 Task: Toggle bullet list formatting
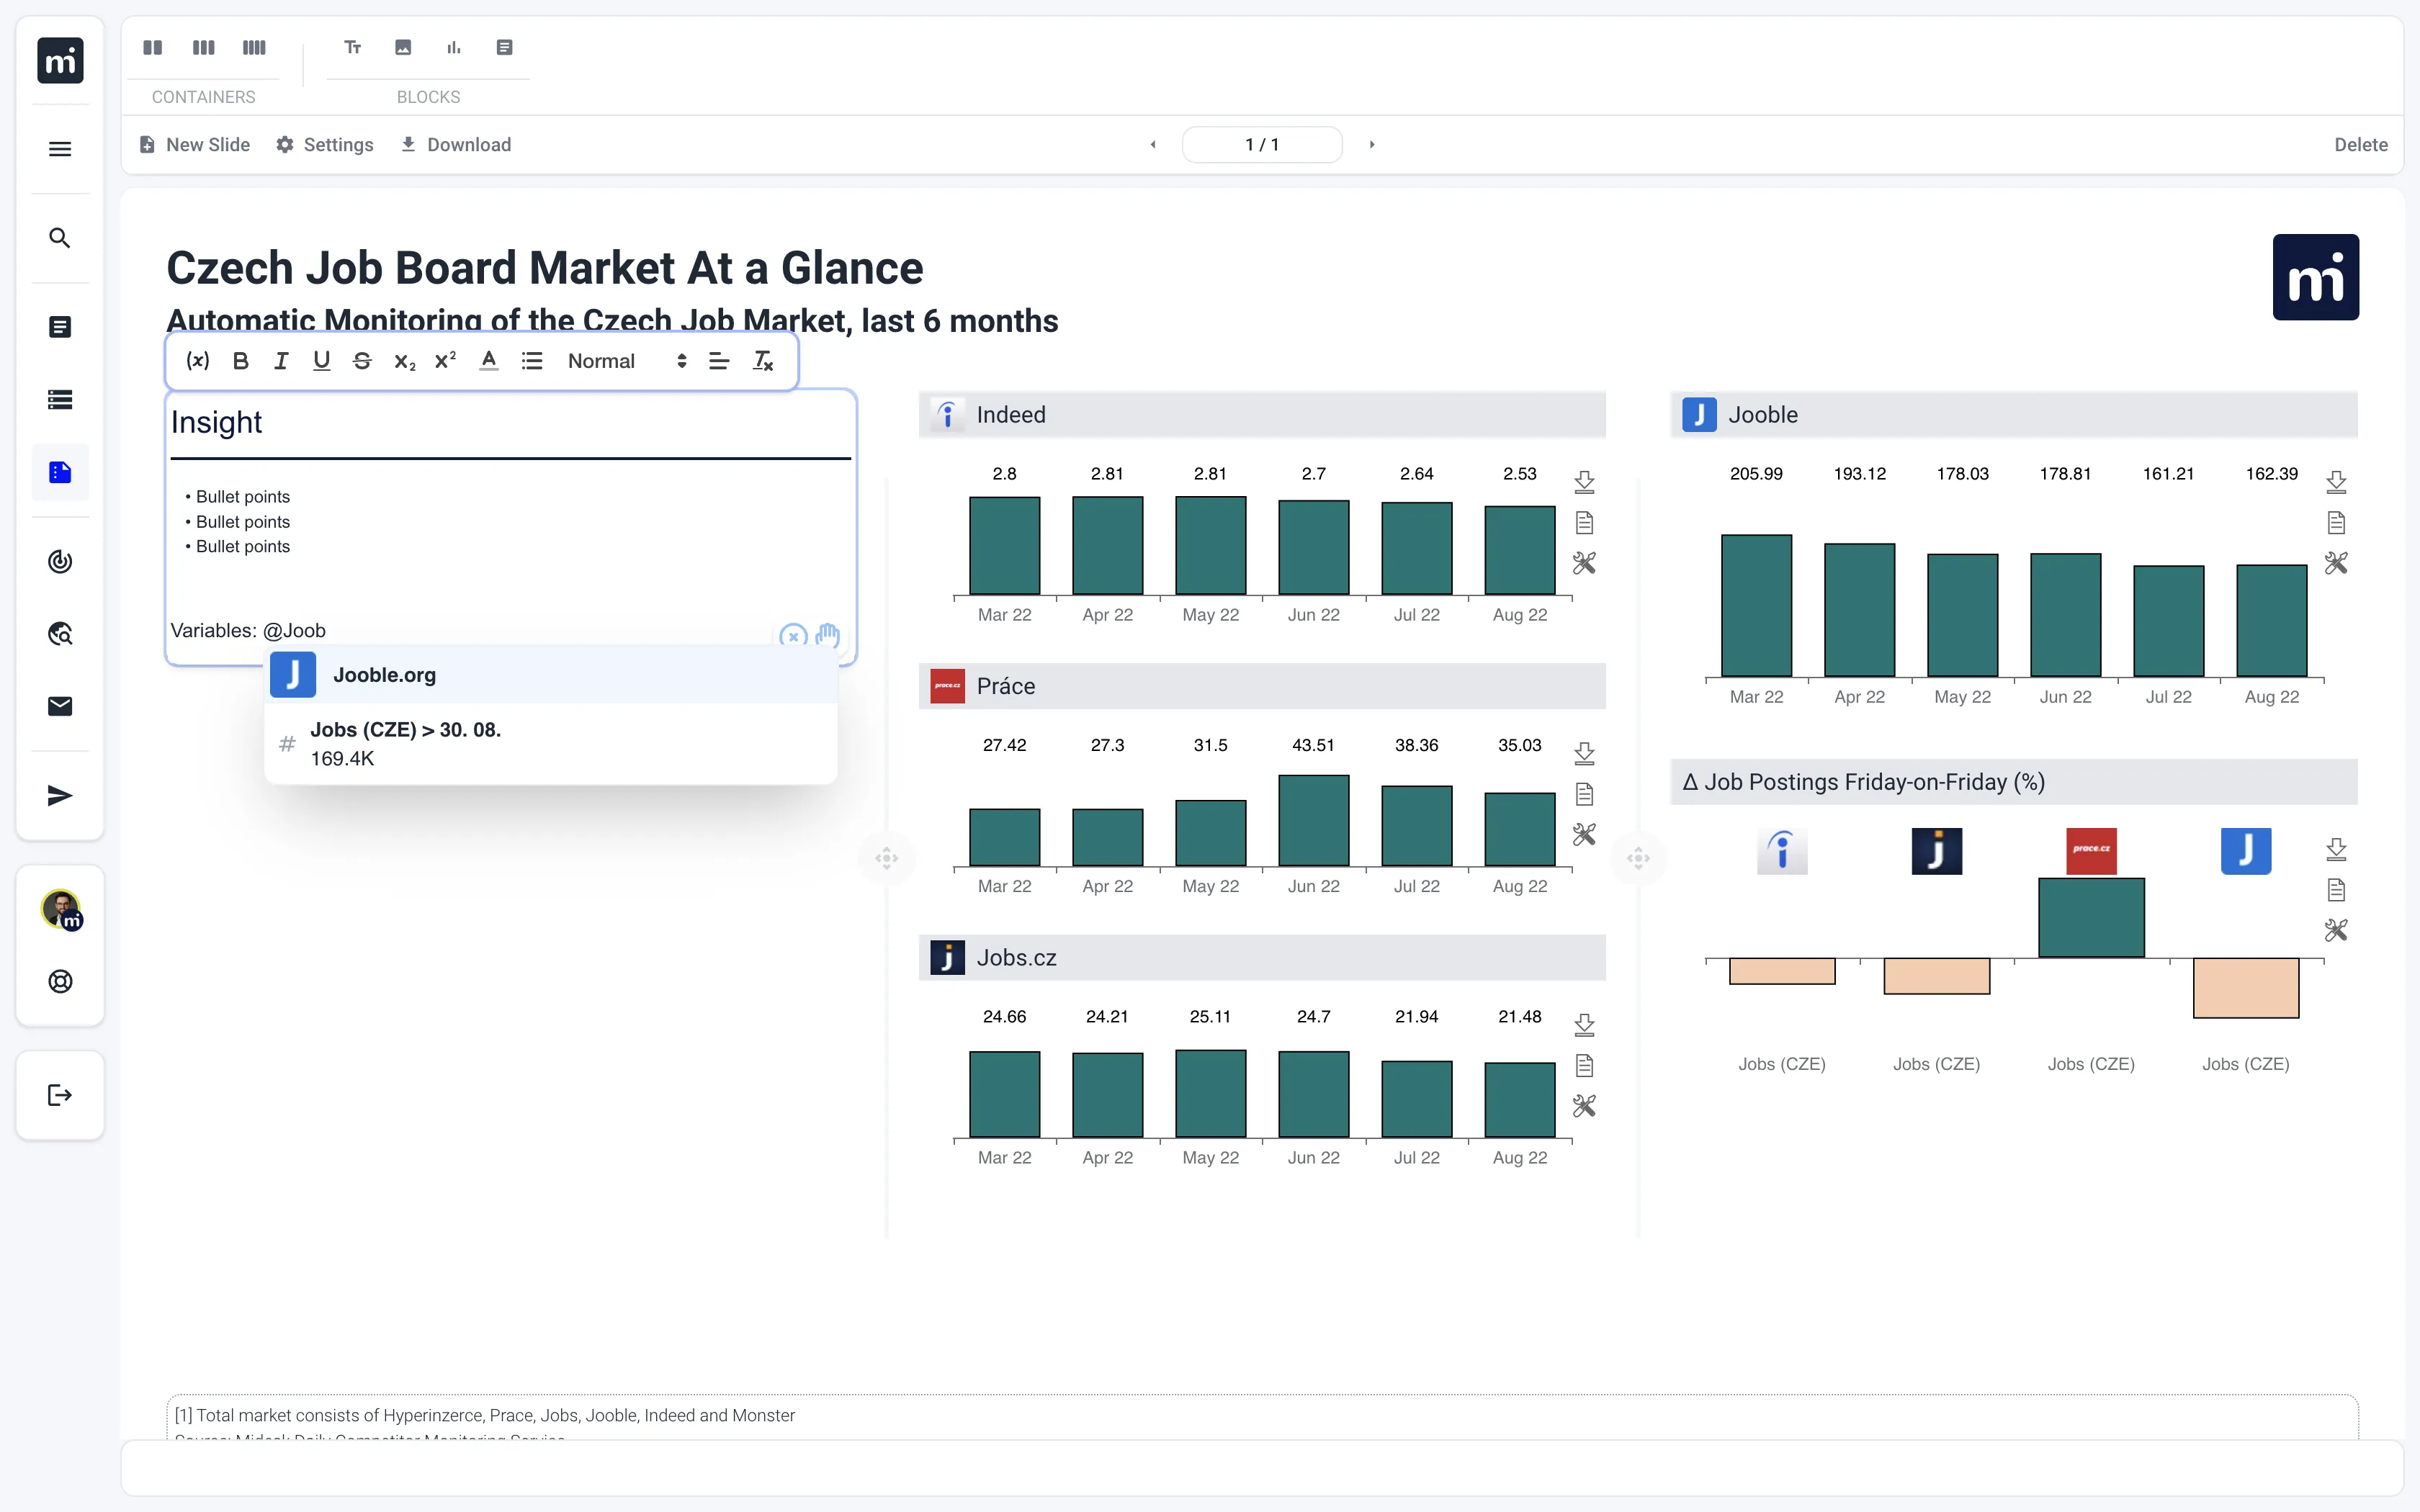[x=532, y=361]
